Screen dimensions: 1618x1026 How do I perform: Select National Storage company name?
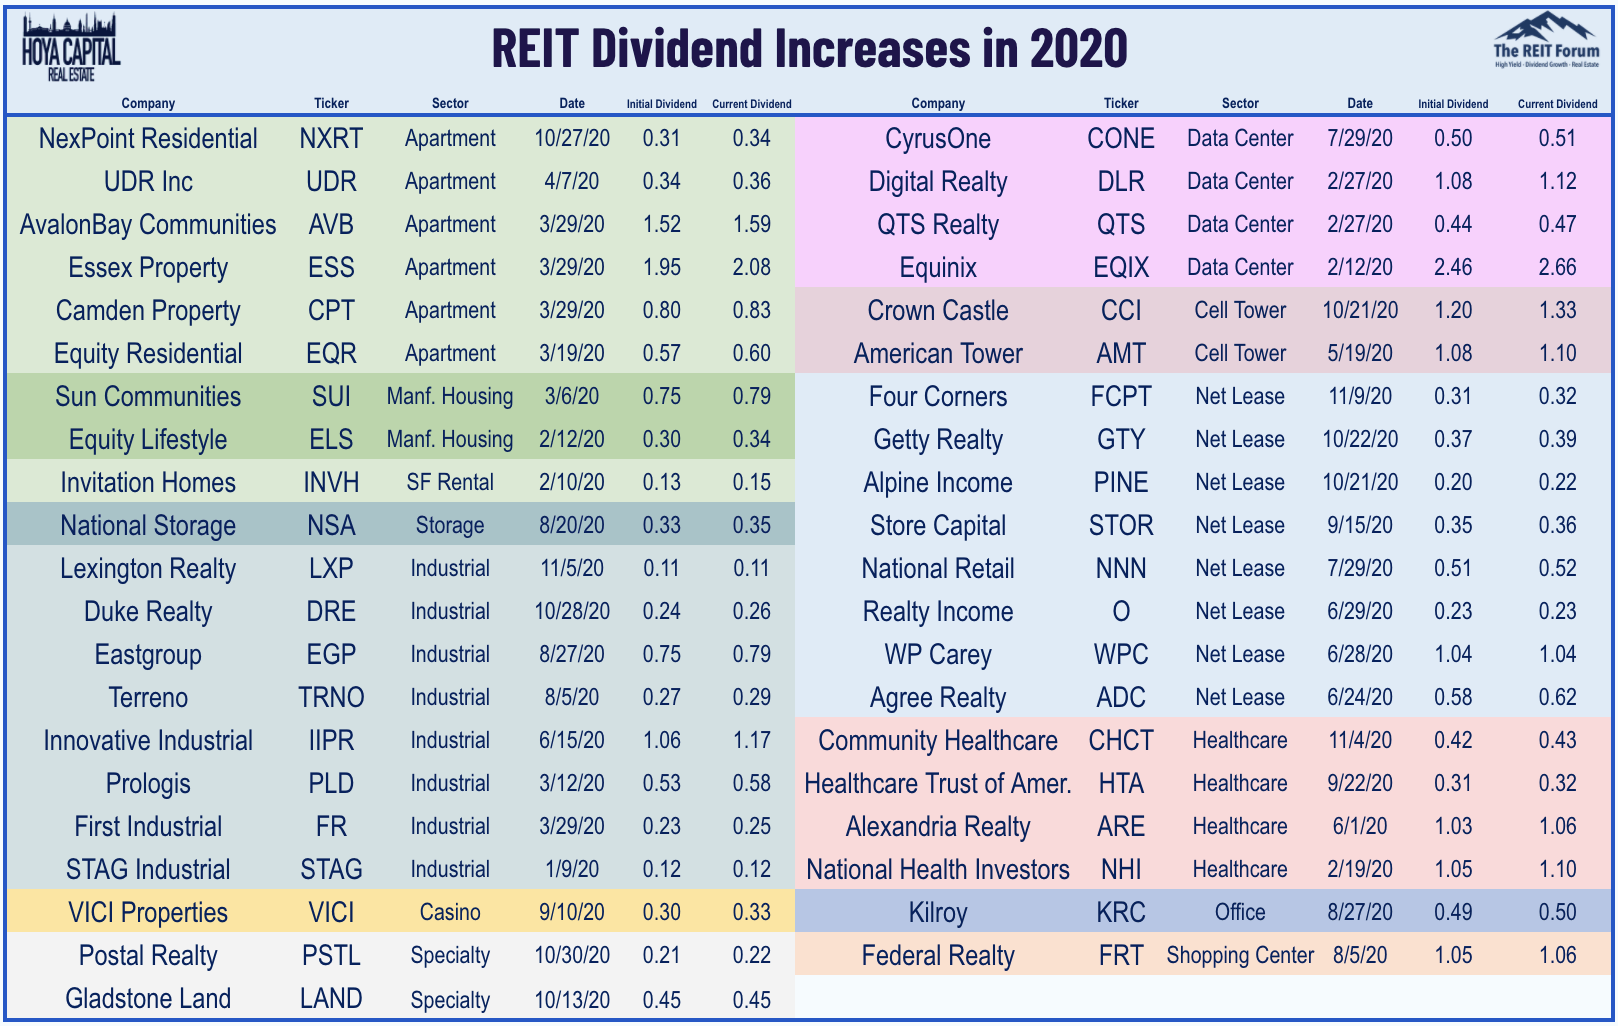click(x=148, y=526)
